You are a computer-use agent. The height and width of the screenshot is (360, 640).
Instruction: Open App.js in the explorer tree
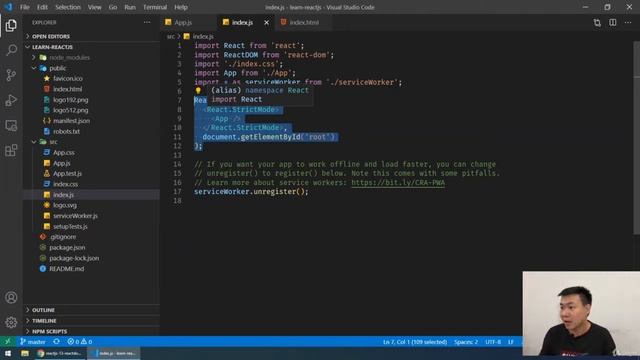[62, 163]
